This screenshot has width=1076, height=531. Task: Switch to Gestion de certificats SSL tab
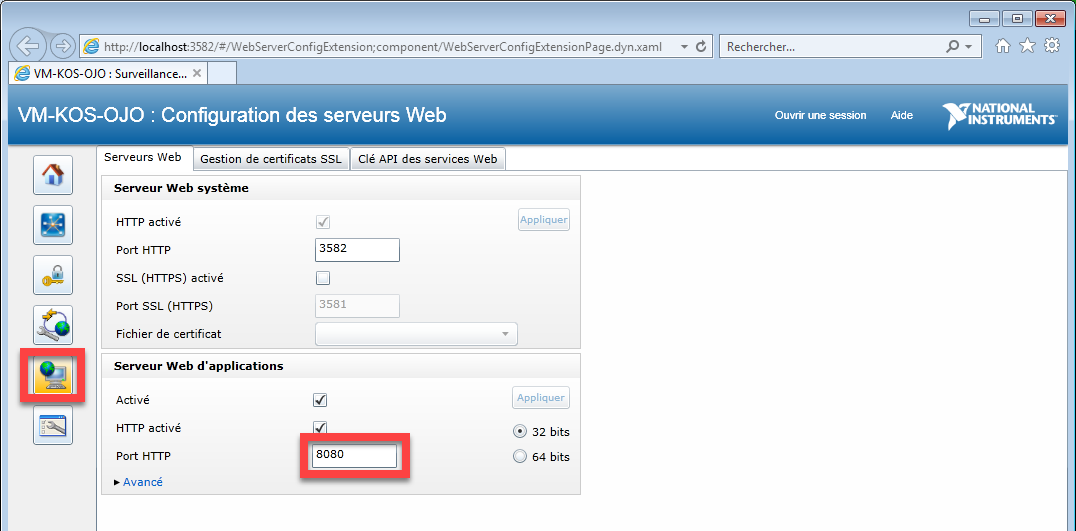(x=270, y=159)
